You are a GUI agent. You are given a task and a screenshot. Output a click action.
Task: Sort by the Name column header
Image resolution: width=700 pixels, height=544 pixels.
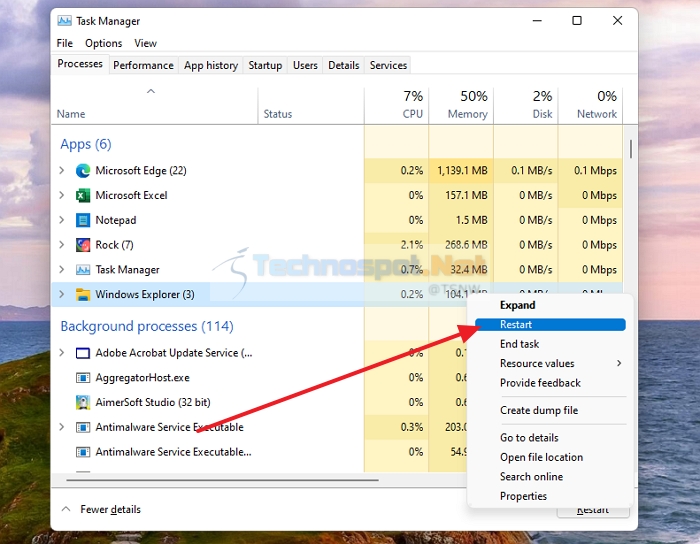click(154, 106)
